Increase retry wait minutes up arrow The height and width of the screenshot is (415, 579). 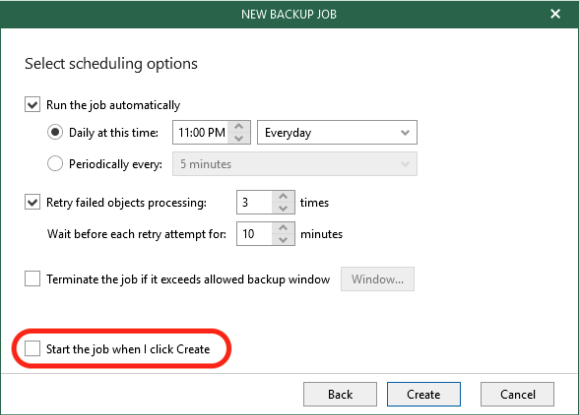(283, 228)
